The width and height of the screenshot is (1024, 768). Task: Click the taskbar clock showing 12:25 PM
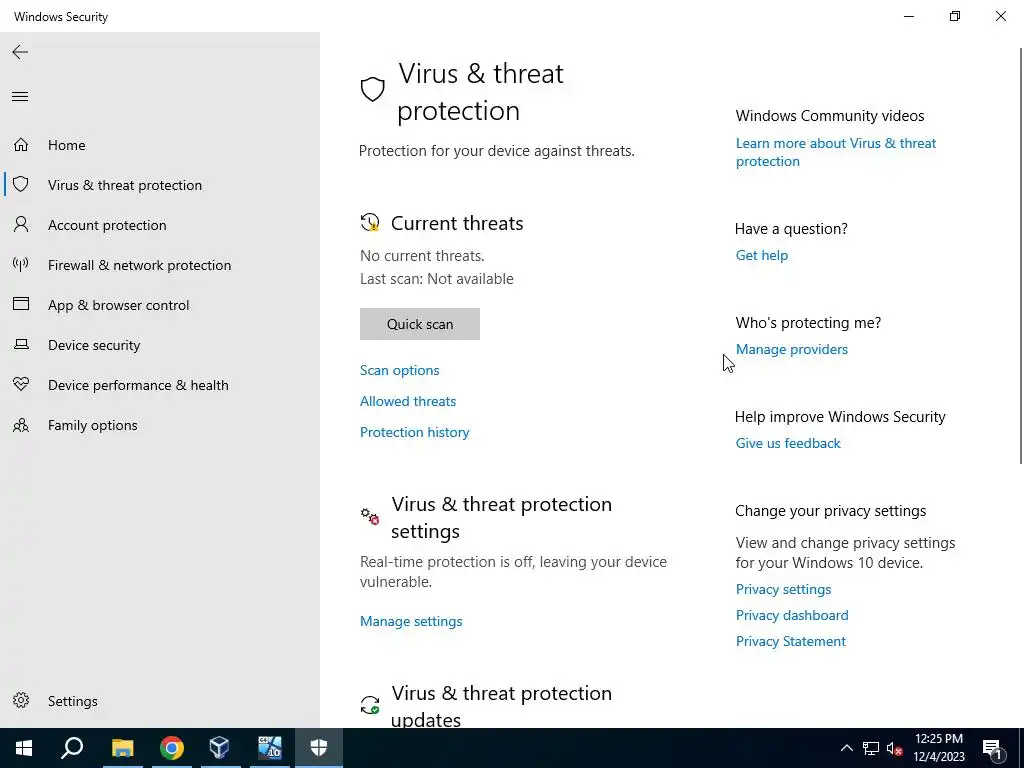click(939, 748)
